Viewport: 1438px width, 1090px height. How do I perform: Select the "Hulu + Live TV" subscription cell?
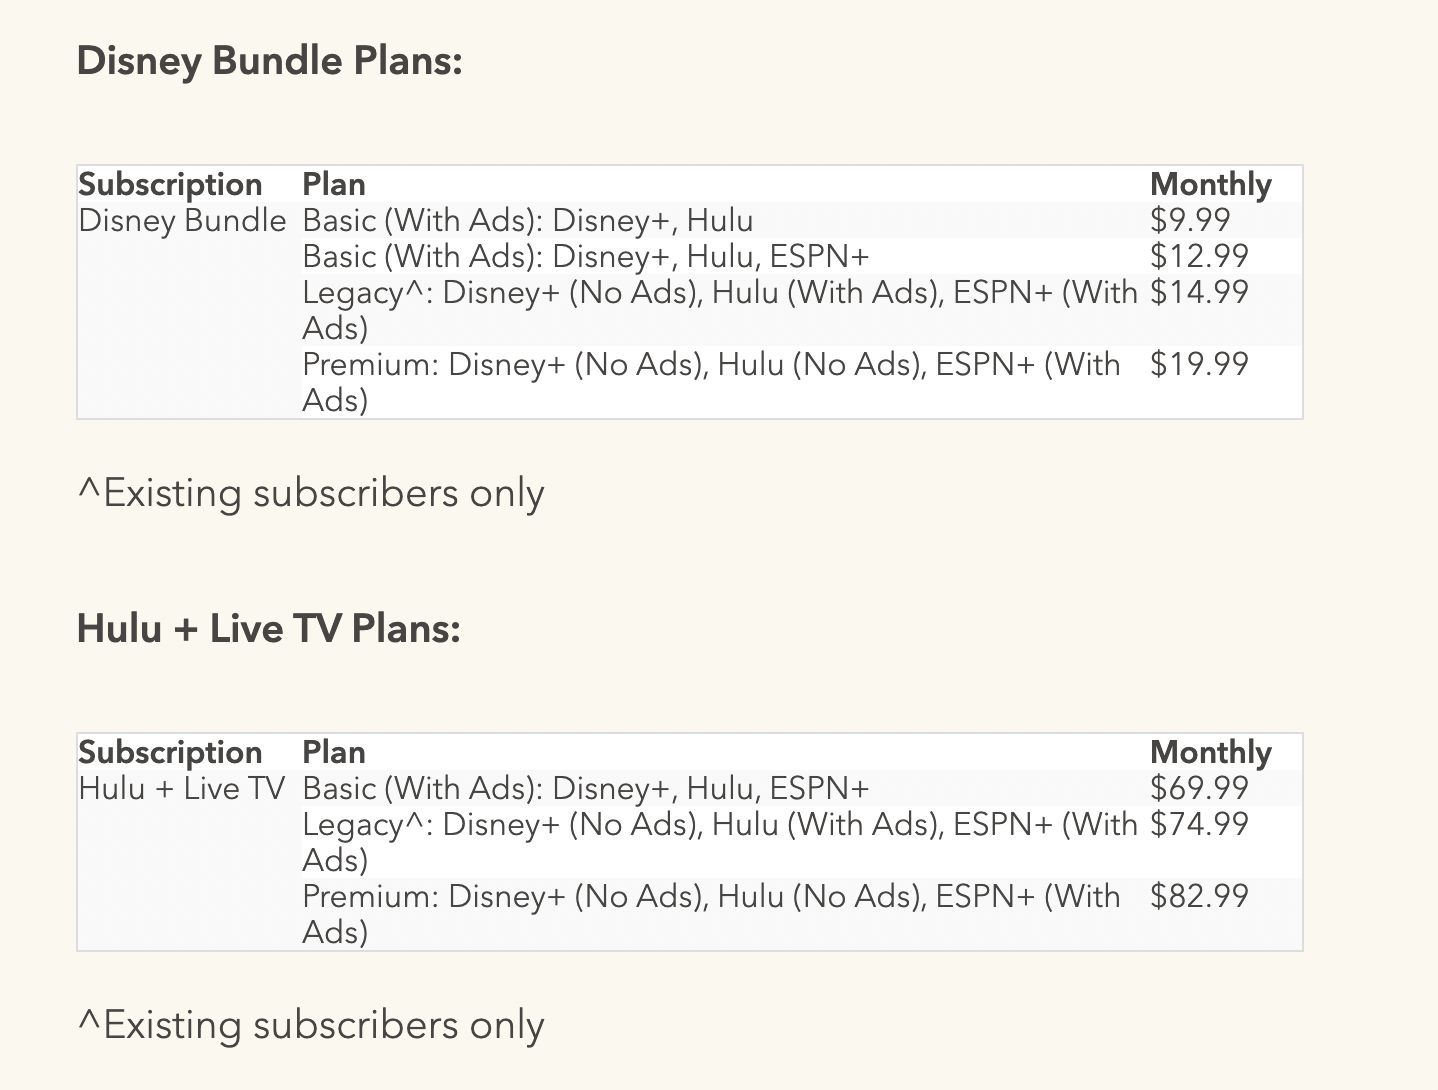[x=181, y=789]
